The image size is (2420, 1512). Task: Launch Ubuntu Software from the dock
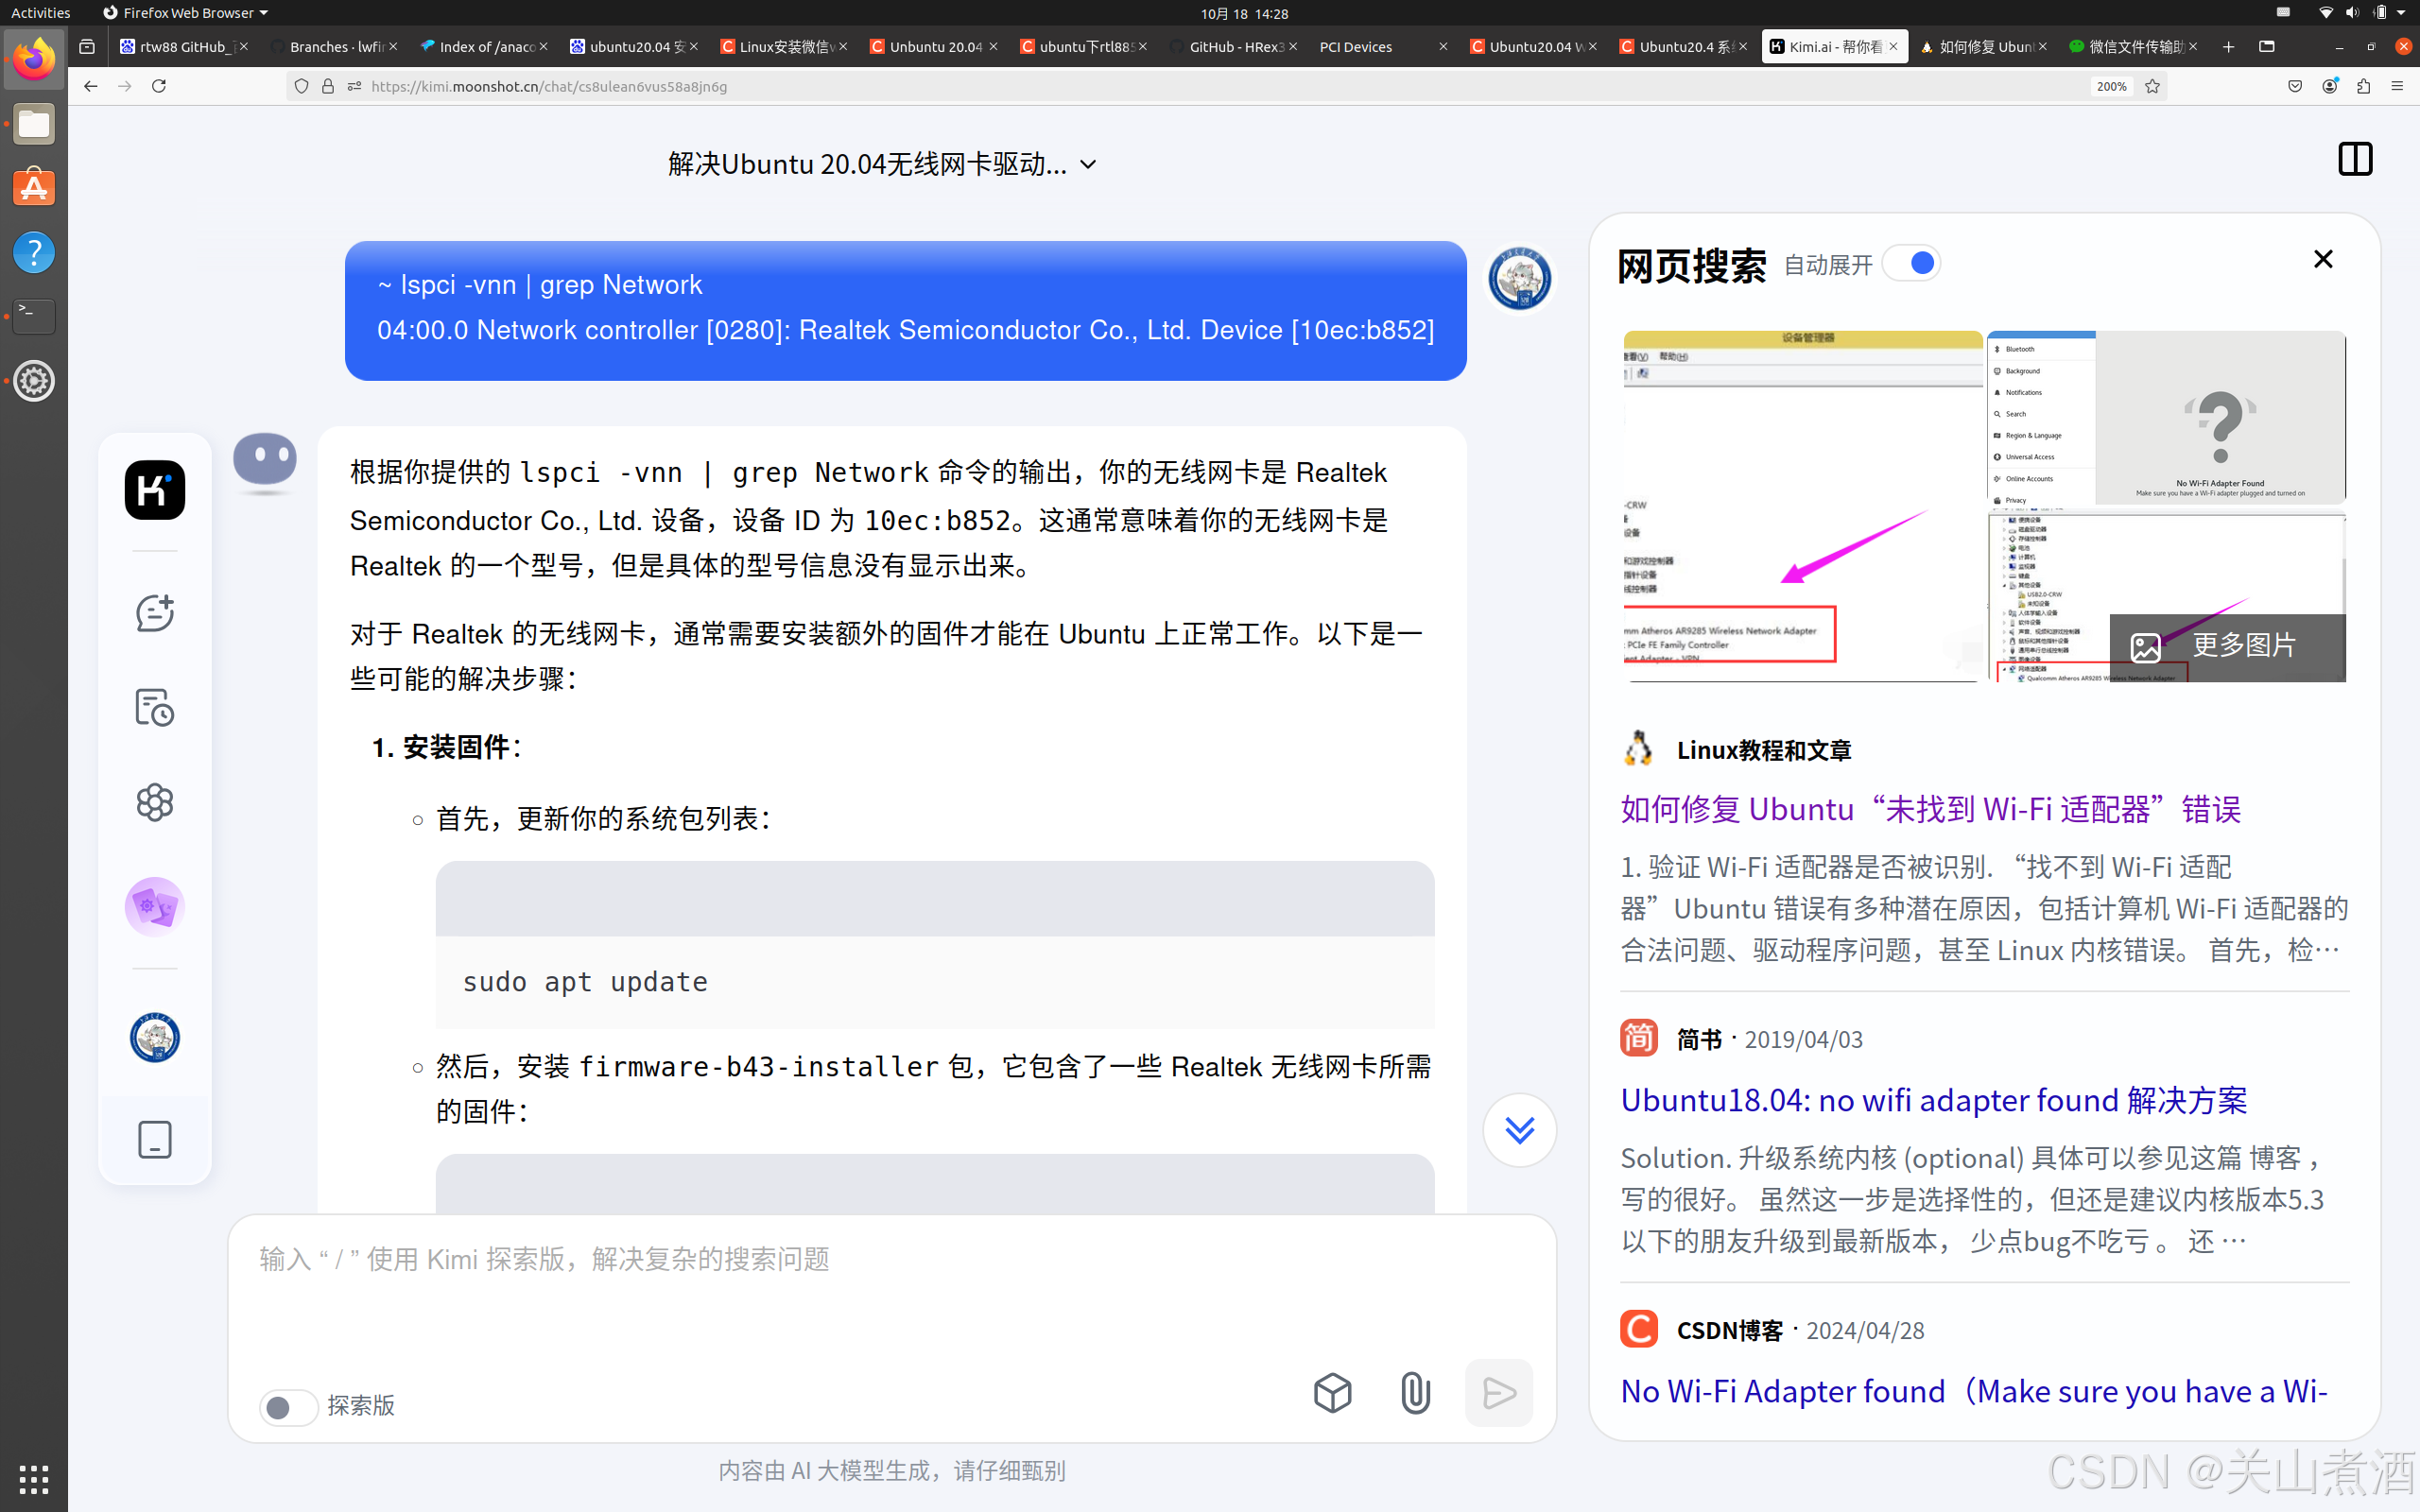(x=34, y=188)
